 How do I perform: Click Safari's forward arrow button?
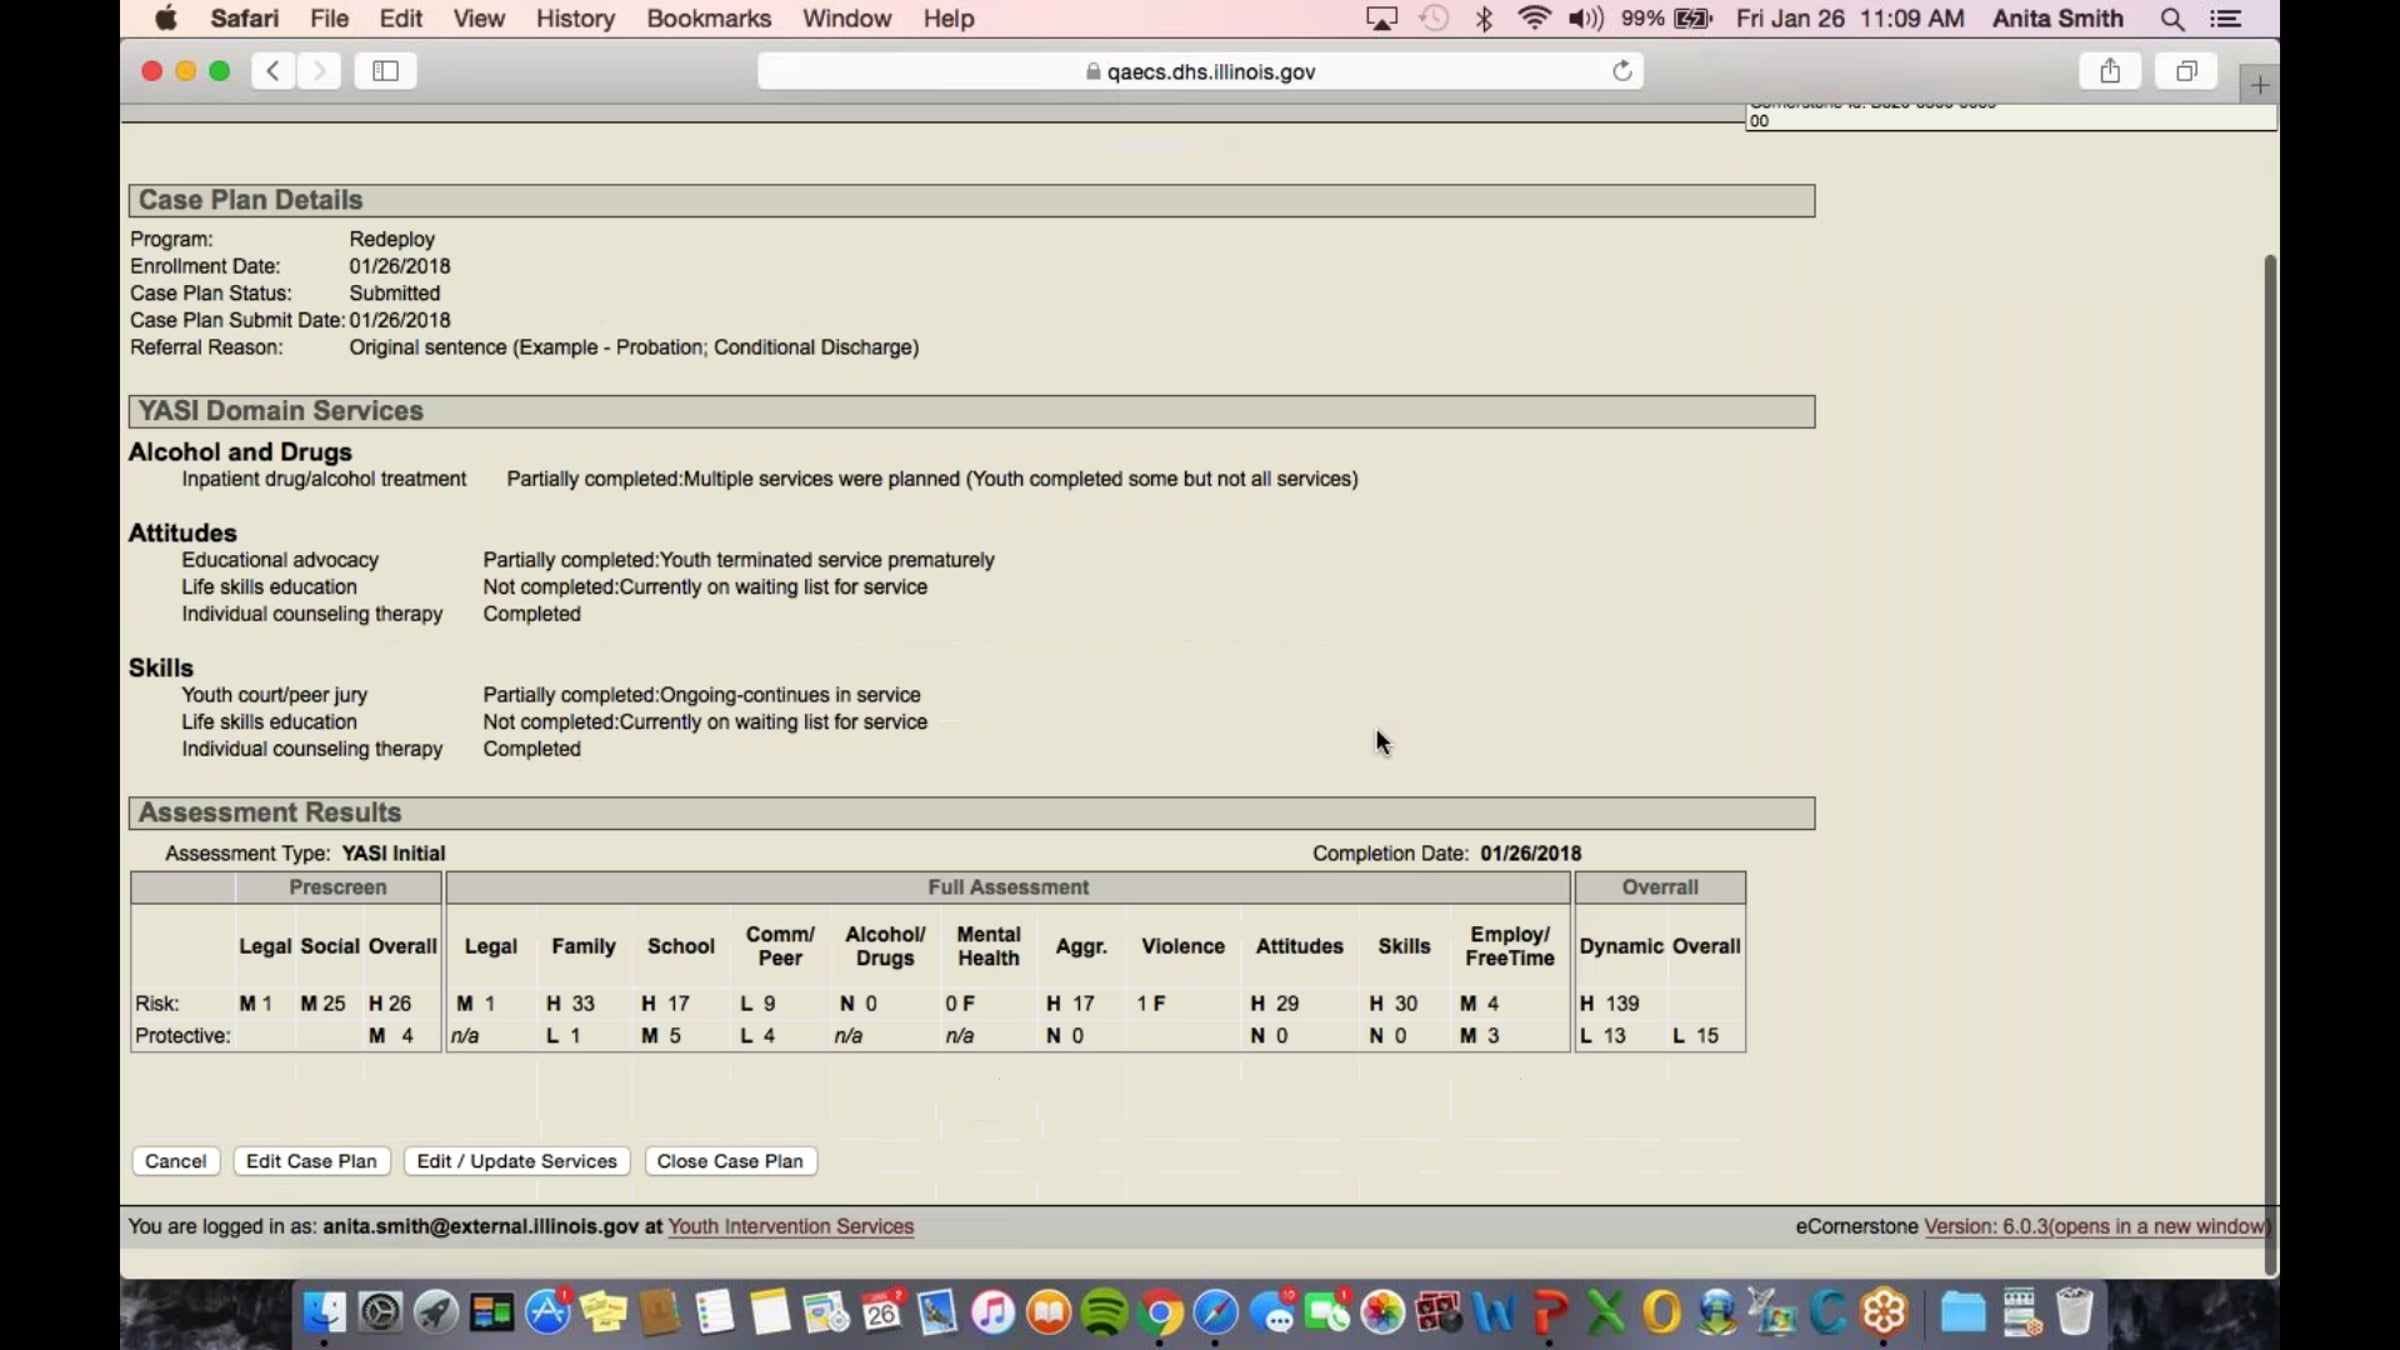coord(319,71)
